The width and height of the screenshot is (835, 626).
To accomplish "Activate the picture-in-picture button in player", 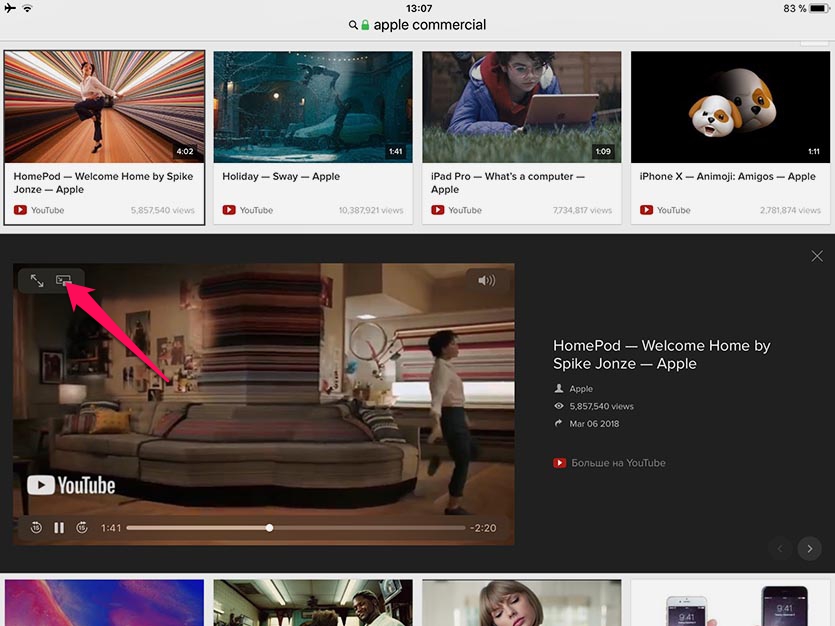I will pyautogui.click(x=63, y=280).
